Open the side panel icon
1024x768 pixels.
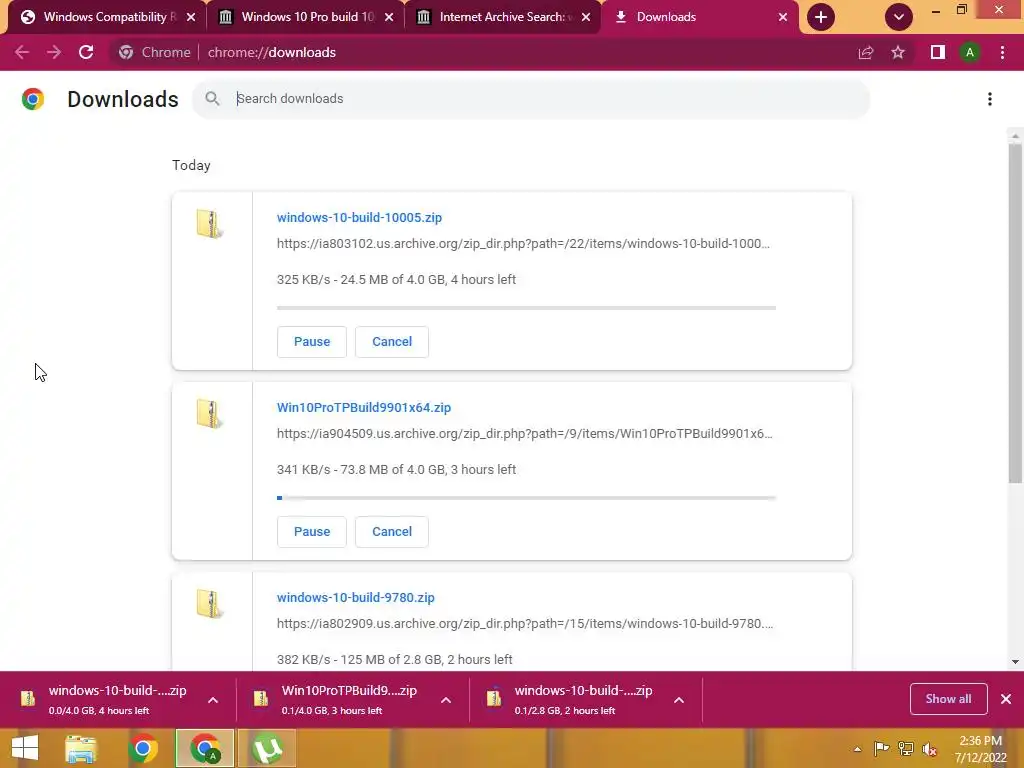point(937,52)
